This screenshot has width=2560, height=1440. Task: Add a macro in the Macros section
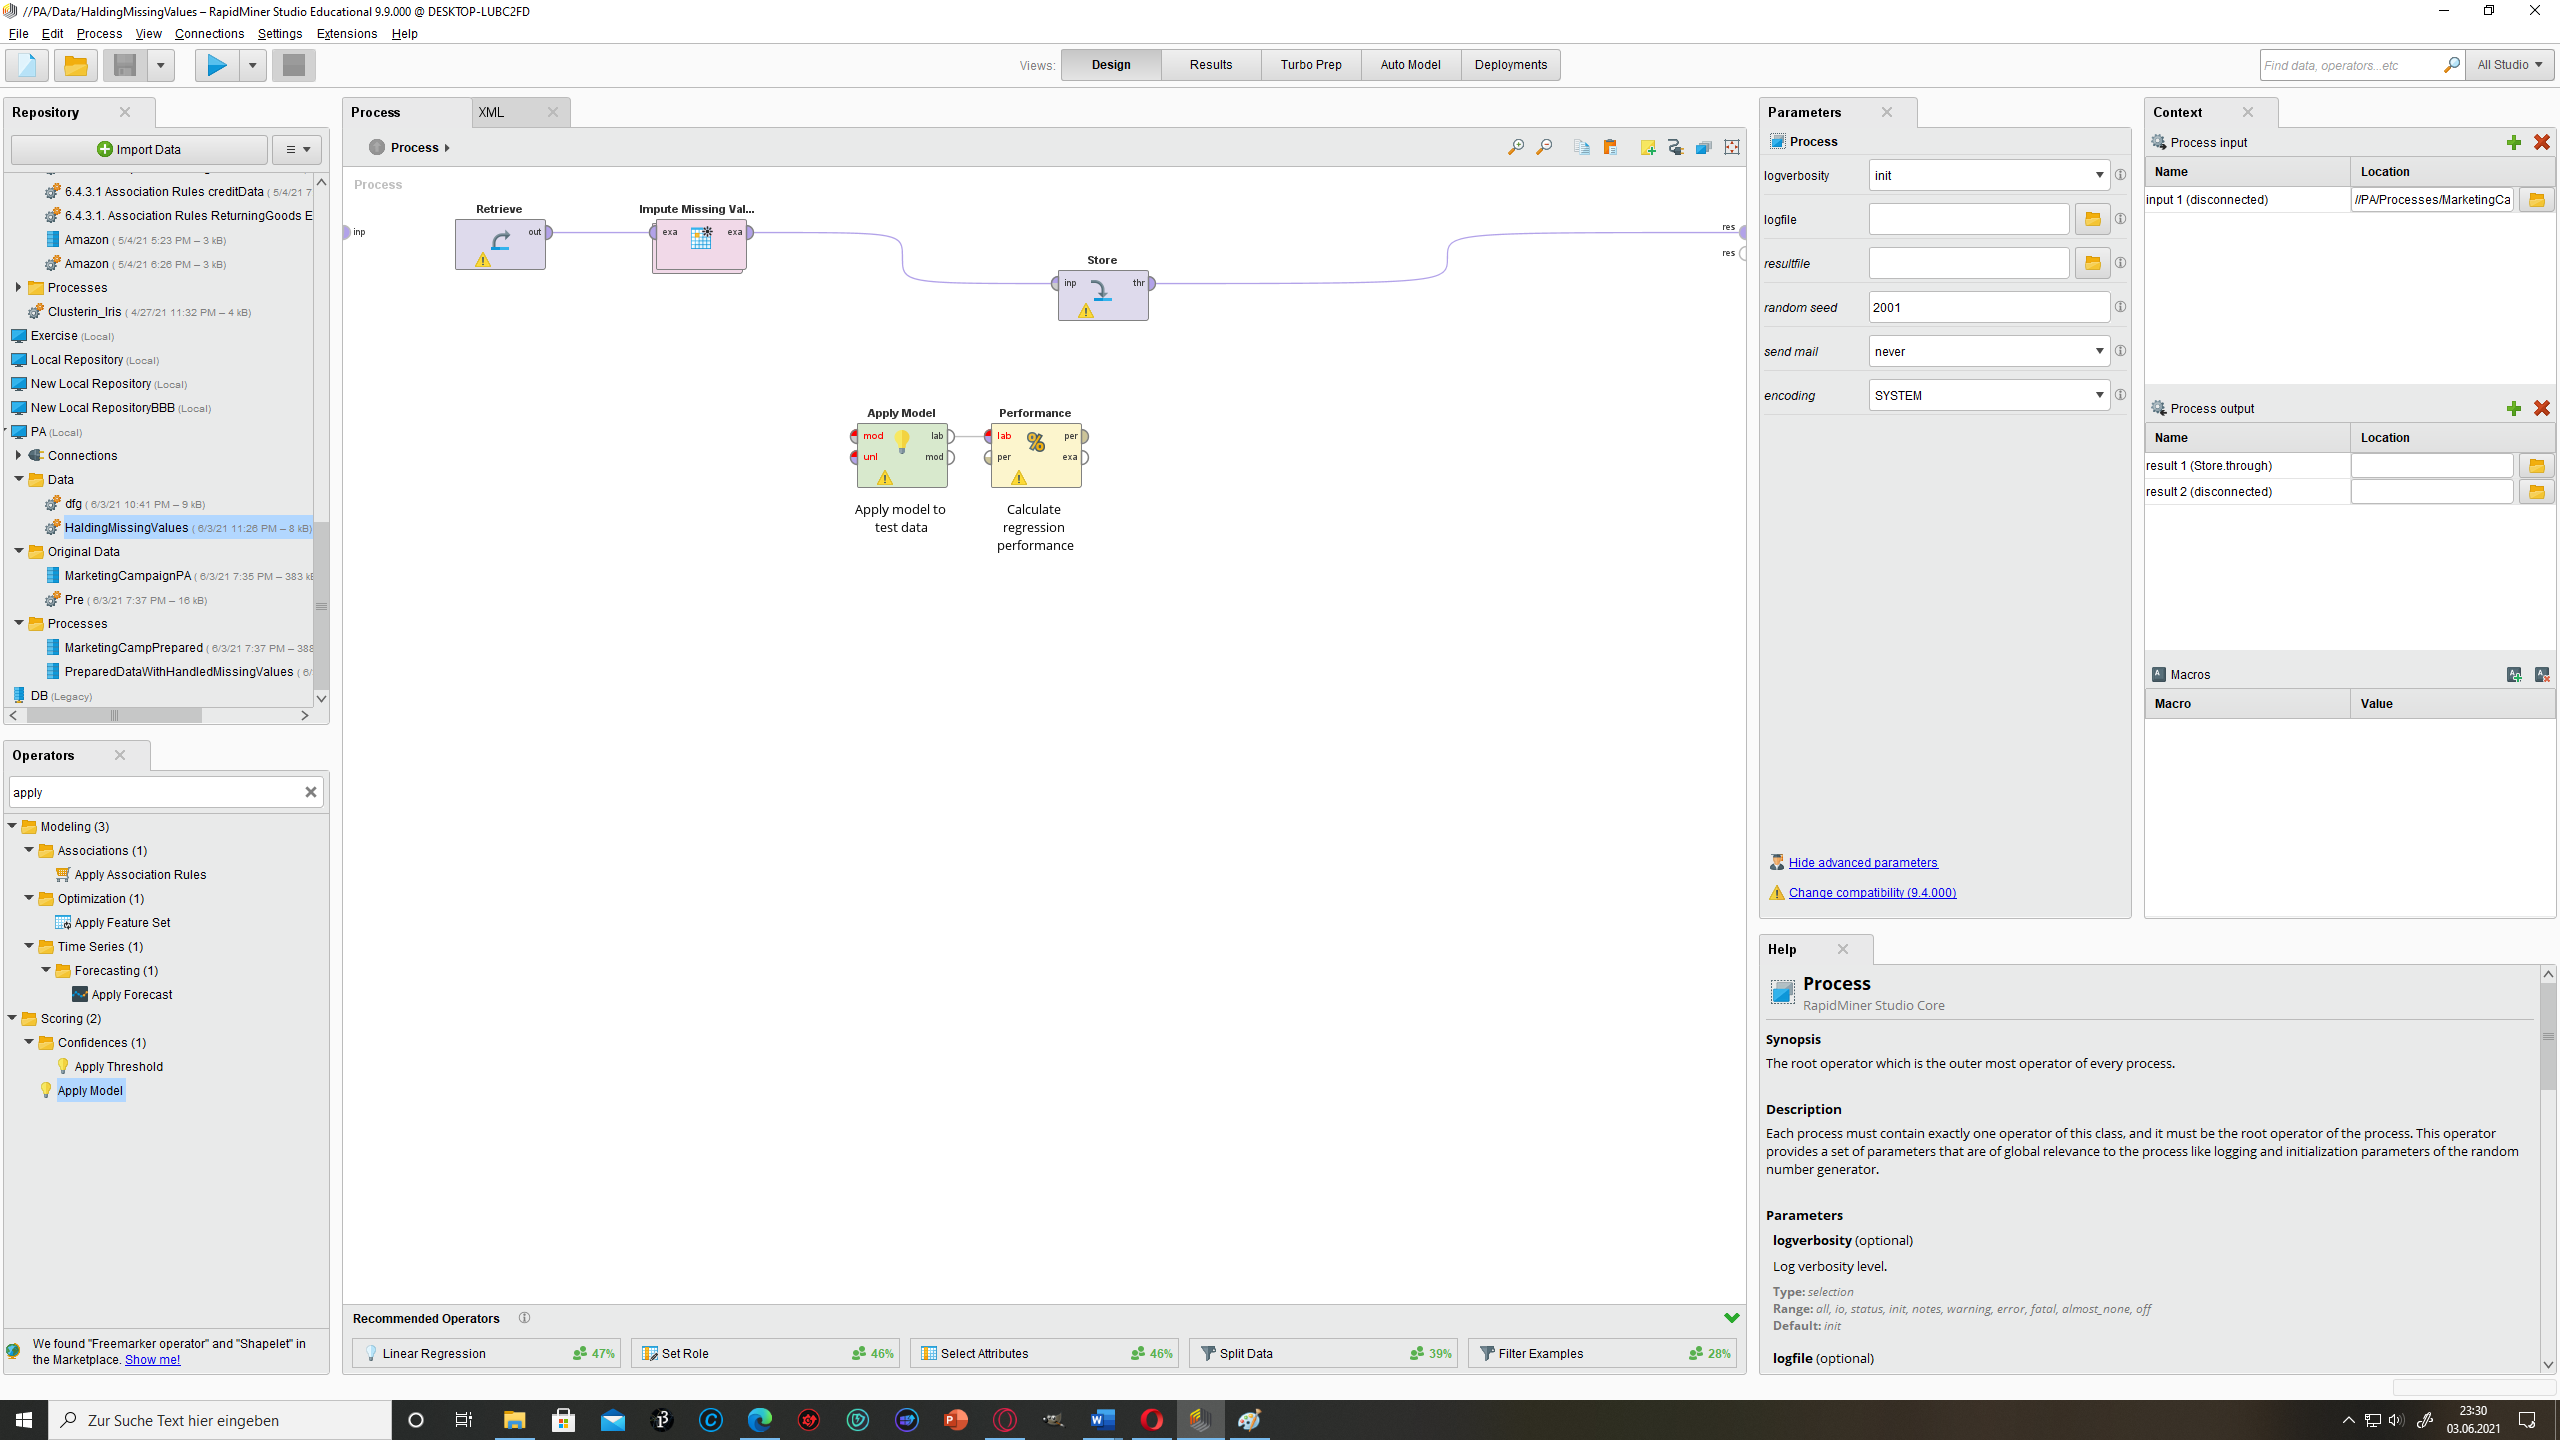coord(2514,675)
